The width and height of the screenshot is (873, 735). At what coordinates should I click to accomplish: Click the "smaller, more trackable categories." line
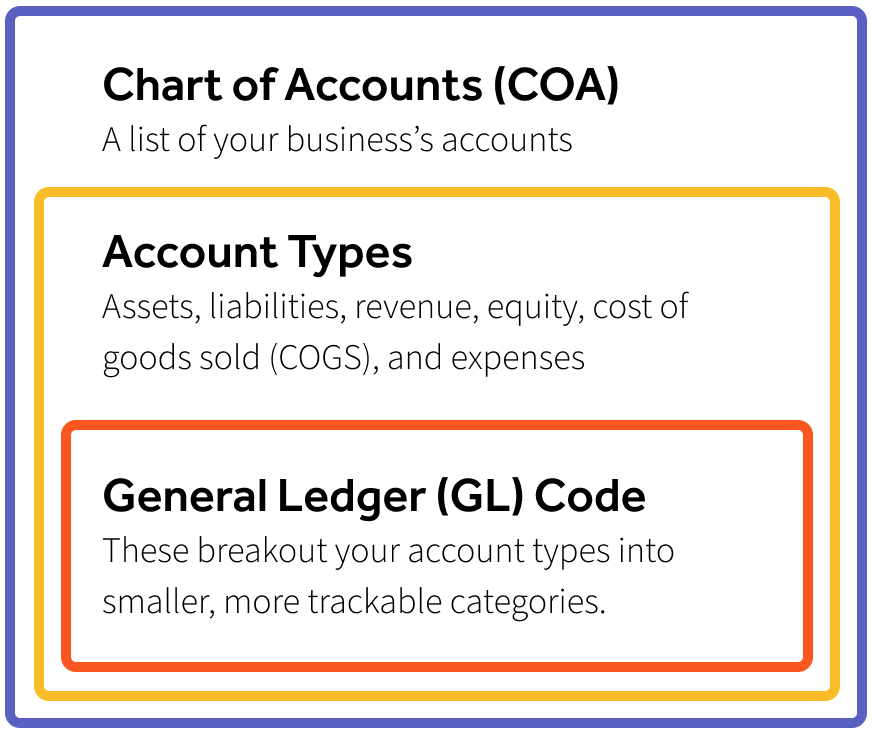(x=354, y=603)
